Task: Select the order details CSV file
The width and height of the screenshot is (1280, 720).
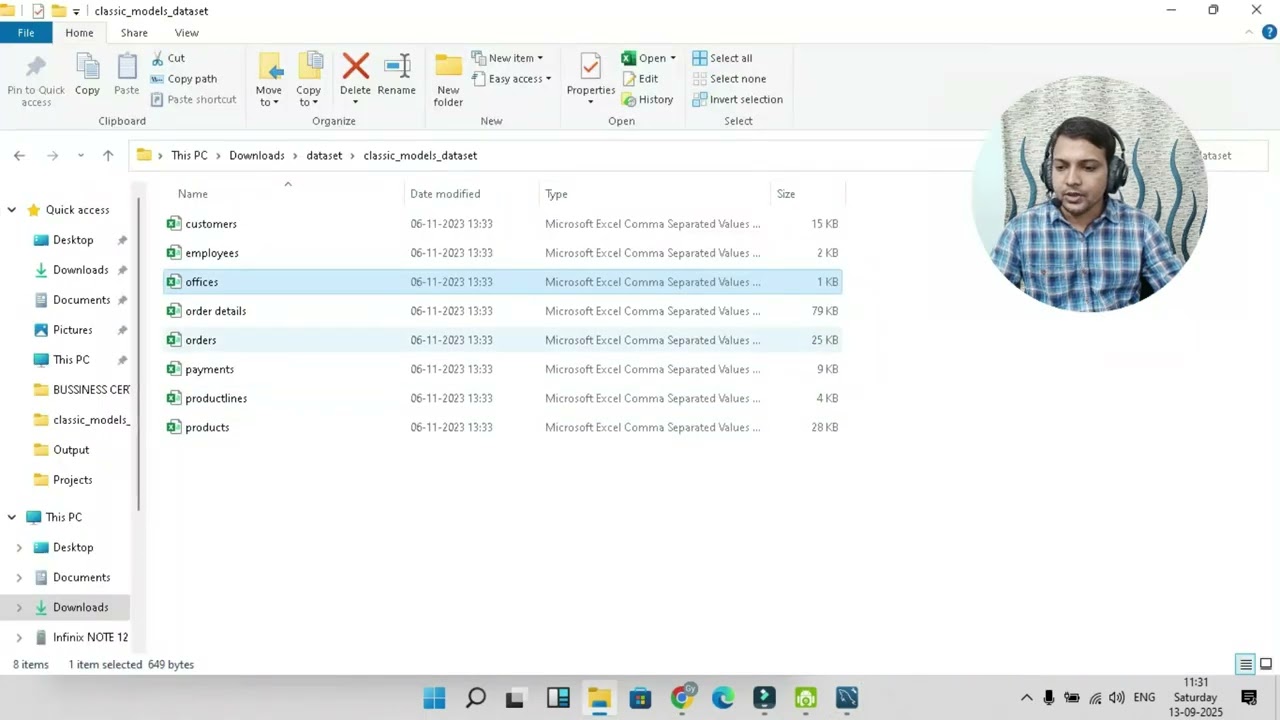Action: [x=503, y=311]
